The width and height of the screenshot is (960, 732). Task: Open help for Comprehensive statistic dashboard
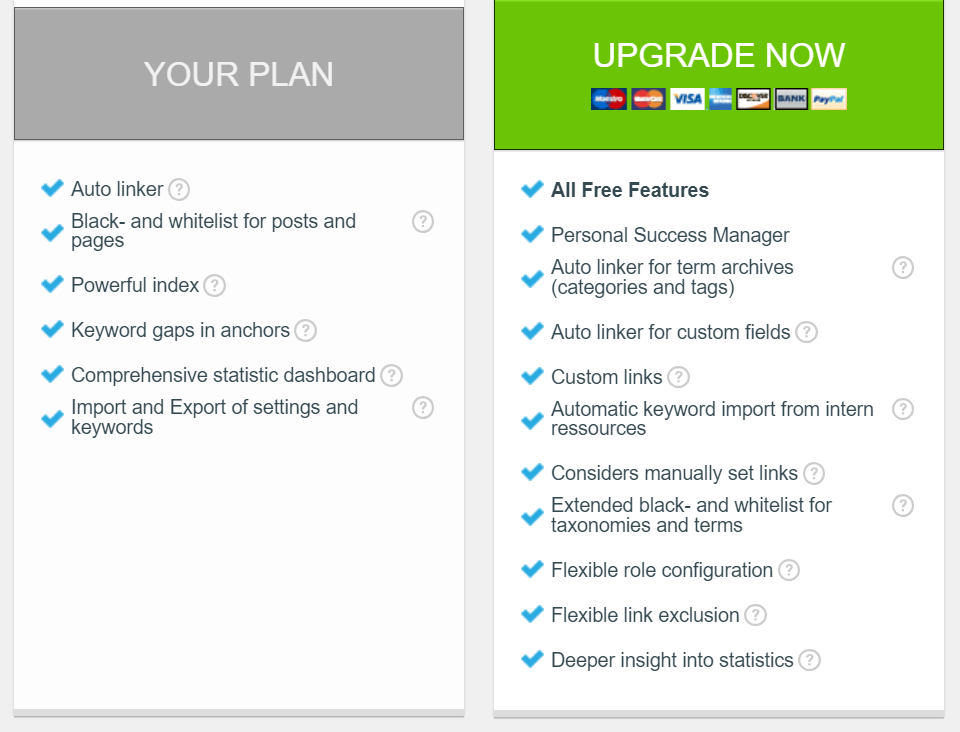tap(391, 375)
